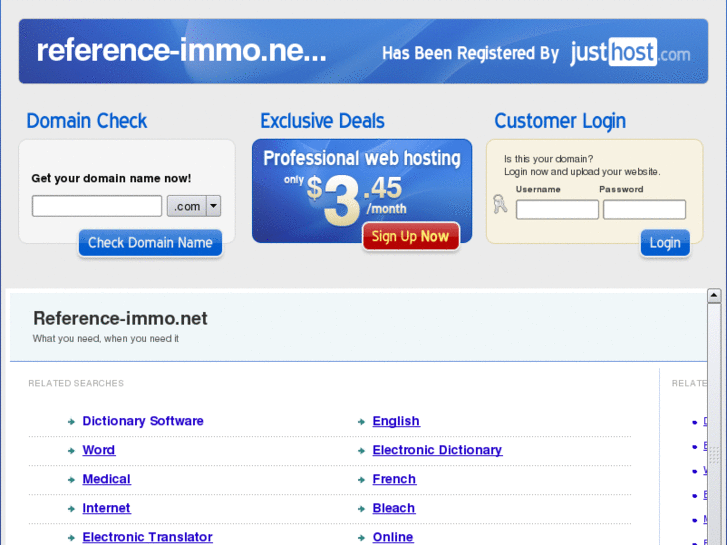This screenshot has height=545, width=727.
Task: Click the Domain Check heading
Action: click(x=87, y=121)
